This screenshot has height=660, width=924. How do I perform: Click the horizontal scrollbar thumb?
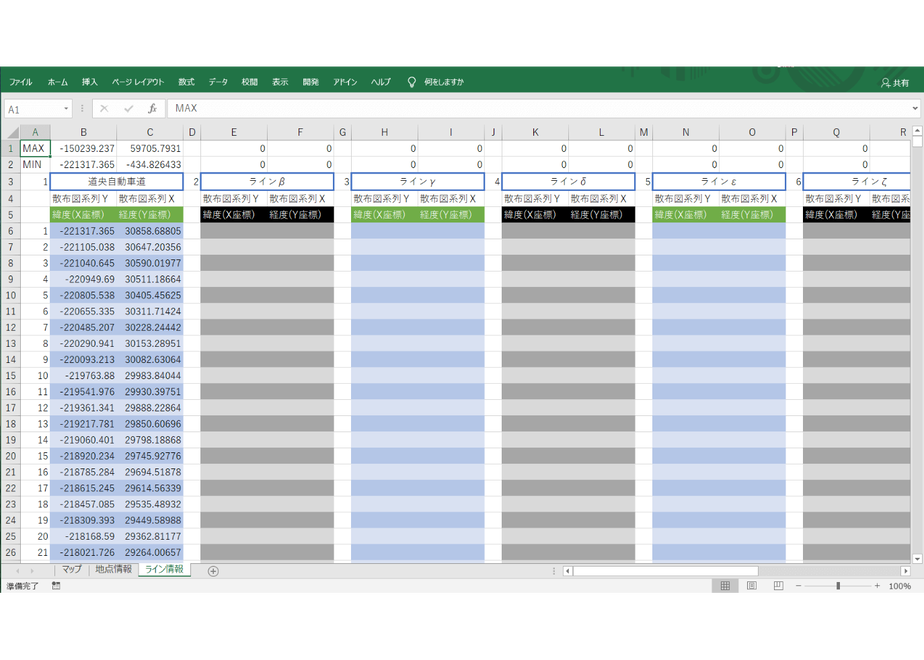[665, 571]
